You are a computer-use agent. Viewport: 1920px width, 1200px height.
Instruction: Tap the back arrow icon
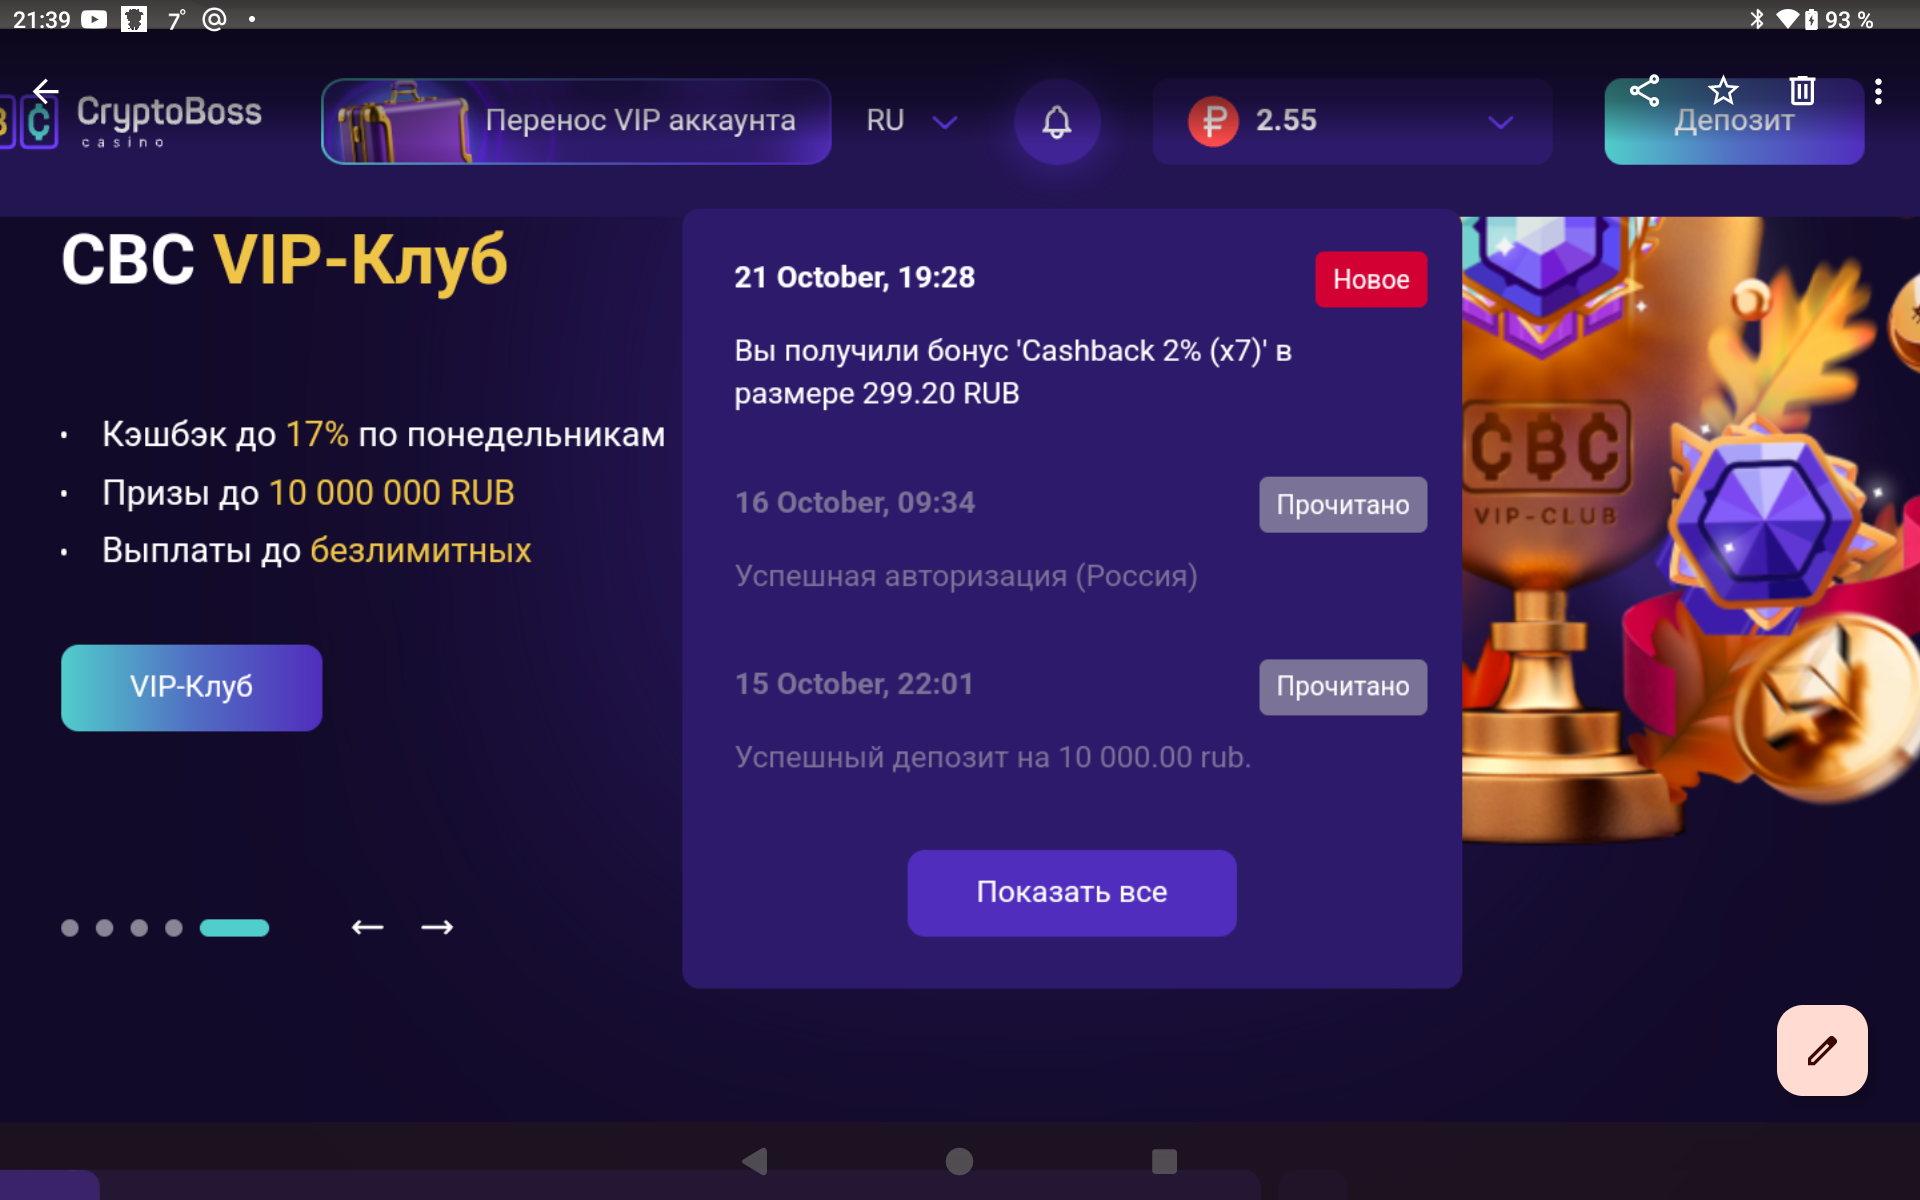[46, 91]
